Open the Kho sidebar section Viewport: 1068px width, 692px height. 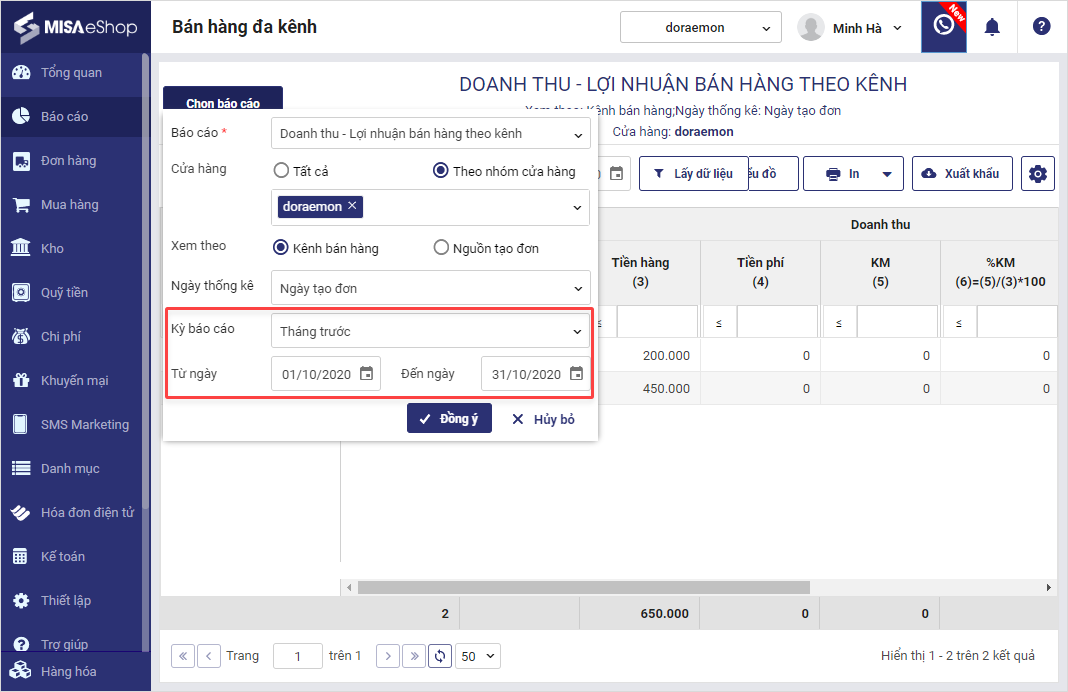[x=71, y=249]
